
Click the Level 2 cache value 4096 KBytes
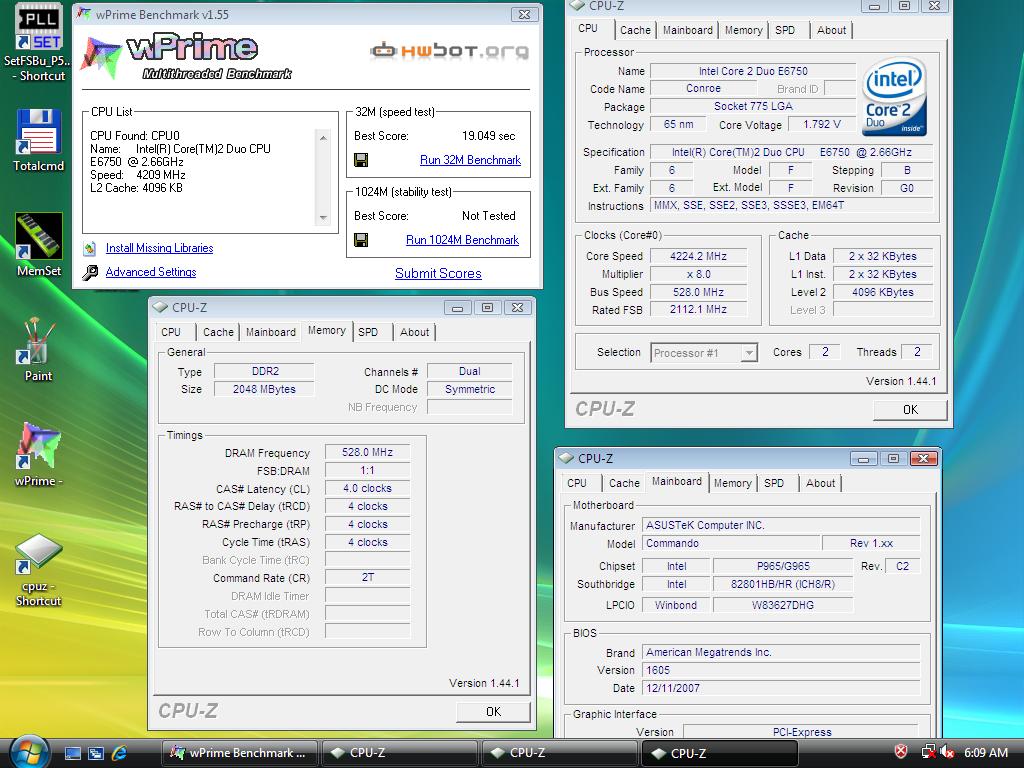point(882,293)
